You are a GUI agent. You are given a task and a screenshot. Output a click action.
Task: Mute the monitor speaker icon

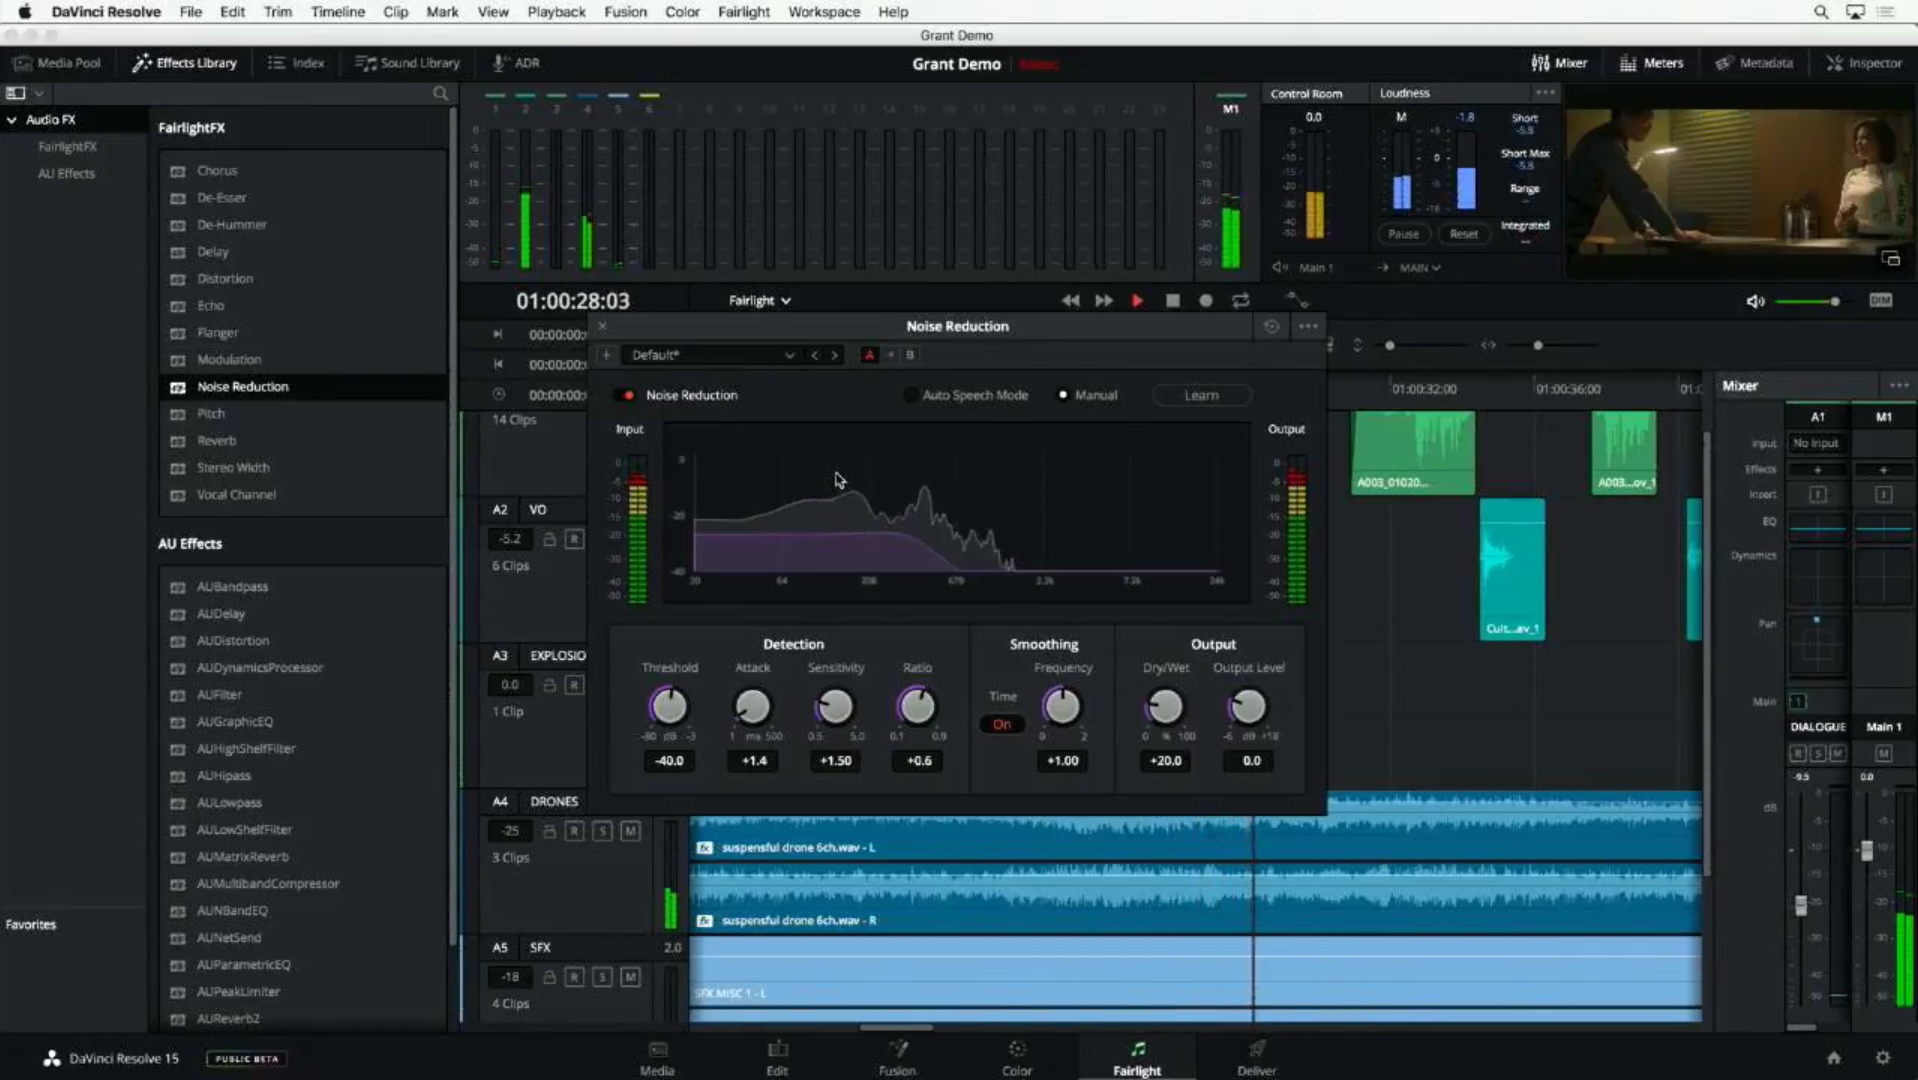[1755, 301]
